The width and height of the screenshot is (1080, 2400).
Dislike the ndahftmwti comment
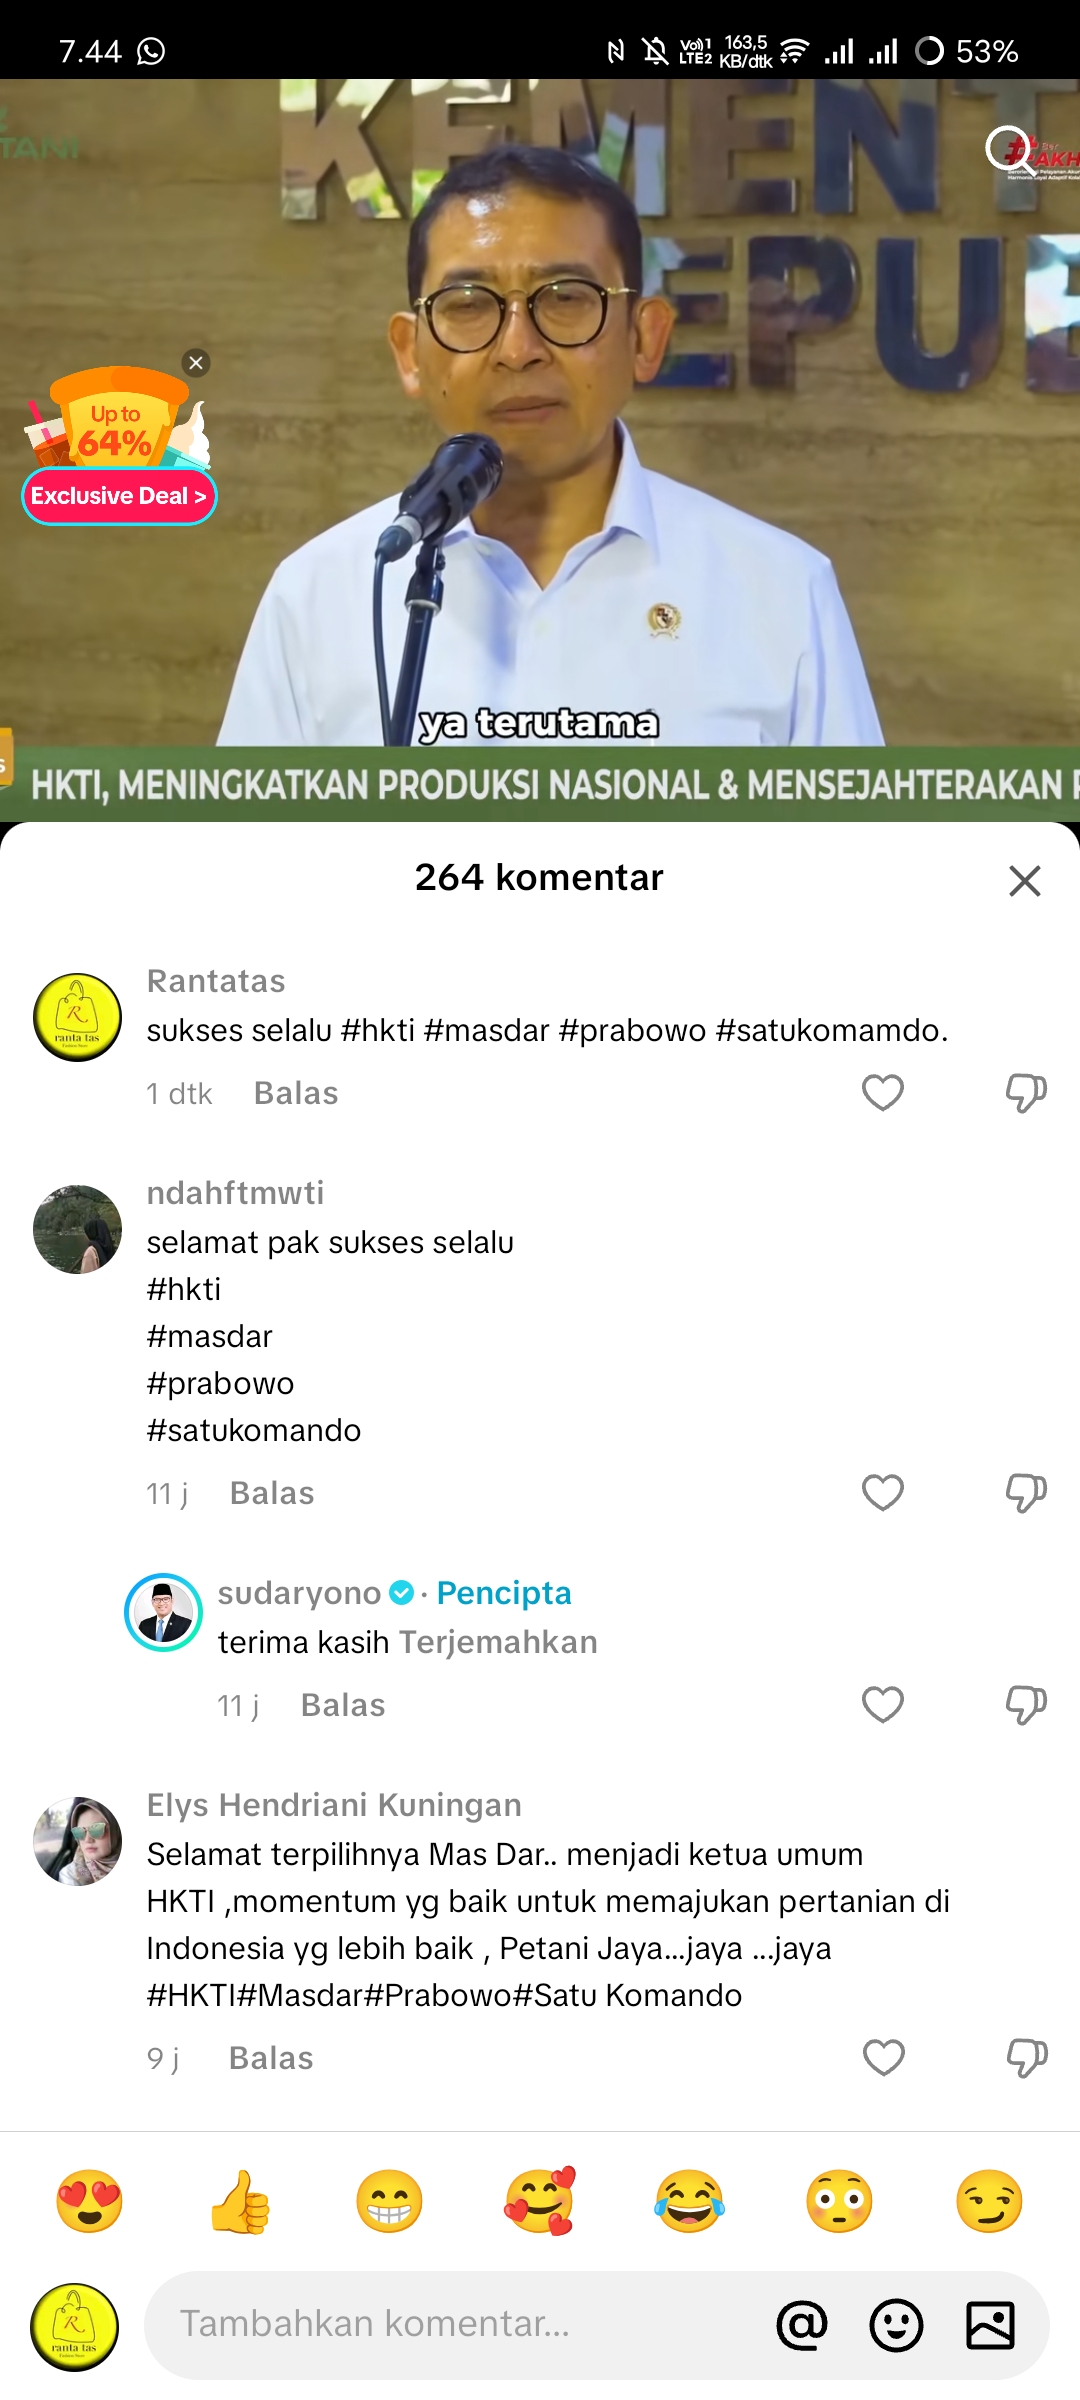click(x=1026, y=1493)
